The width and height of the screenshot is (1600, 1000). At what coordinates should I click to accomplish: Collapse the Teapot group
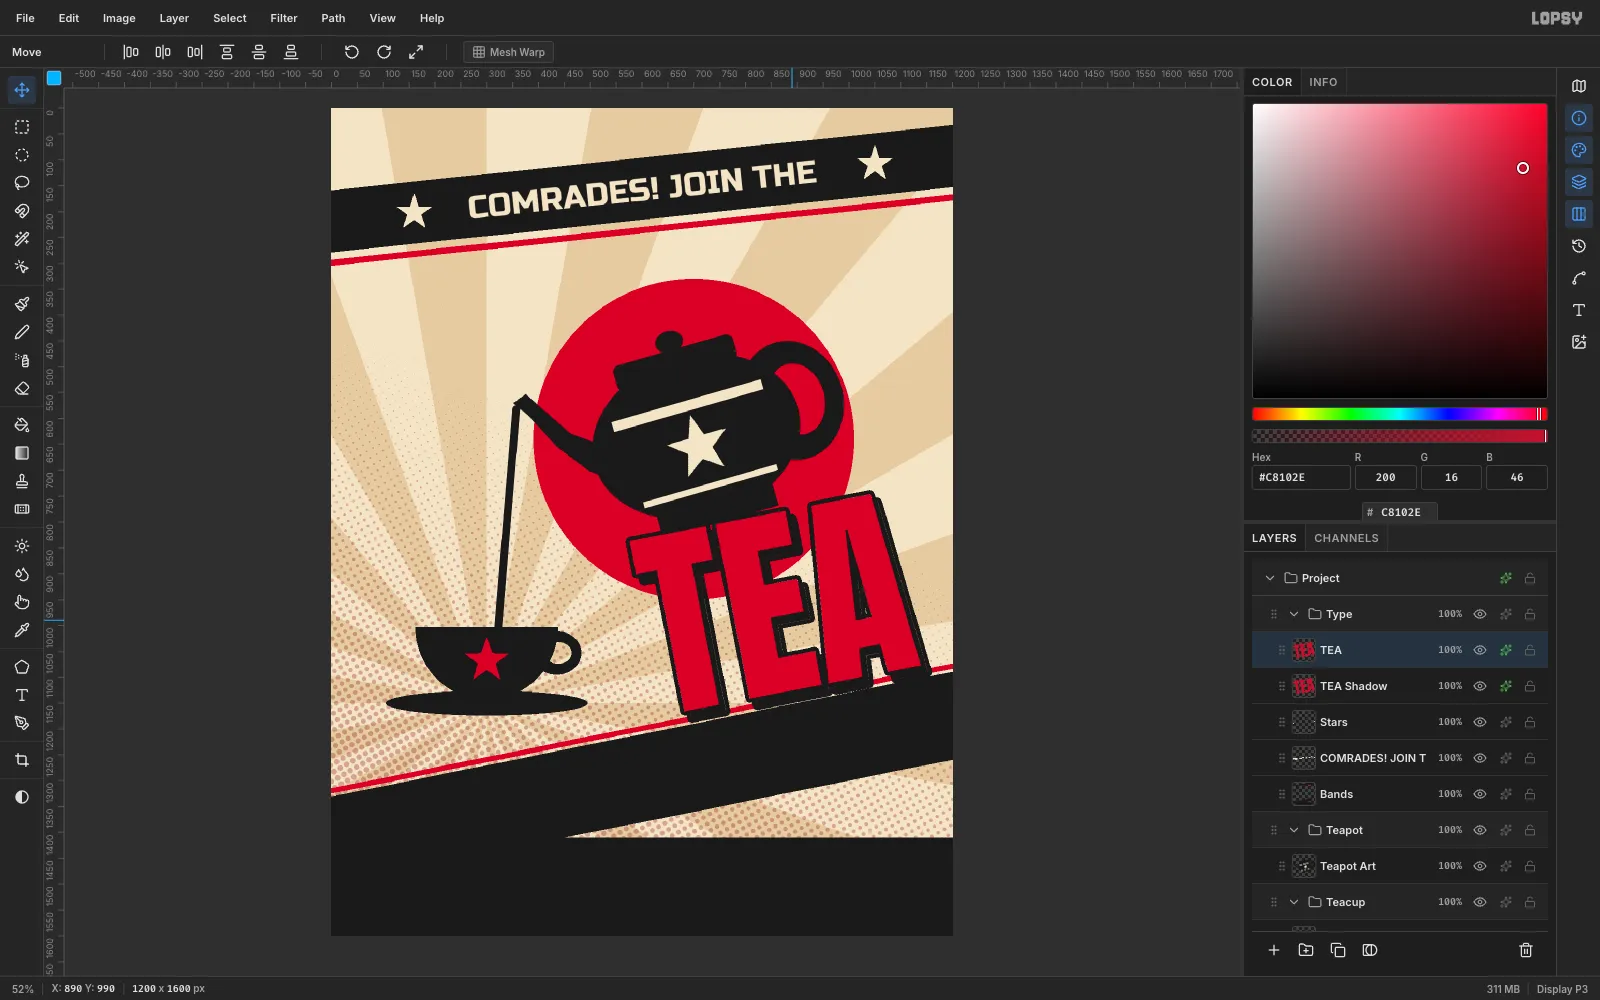1294,830
